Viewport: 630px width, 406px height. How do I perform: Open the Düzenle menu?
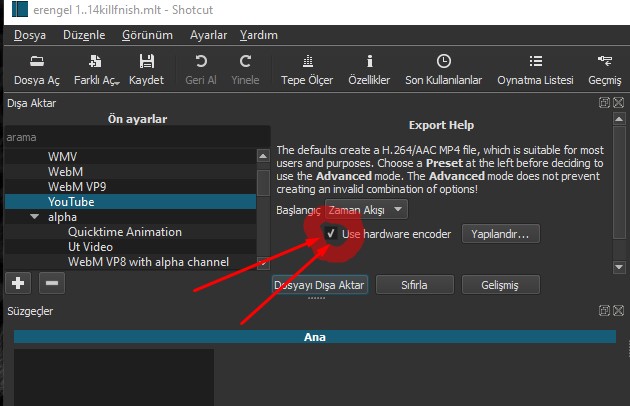pos(84,35)
